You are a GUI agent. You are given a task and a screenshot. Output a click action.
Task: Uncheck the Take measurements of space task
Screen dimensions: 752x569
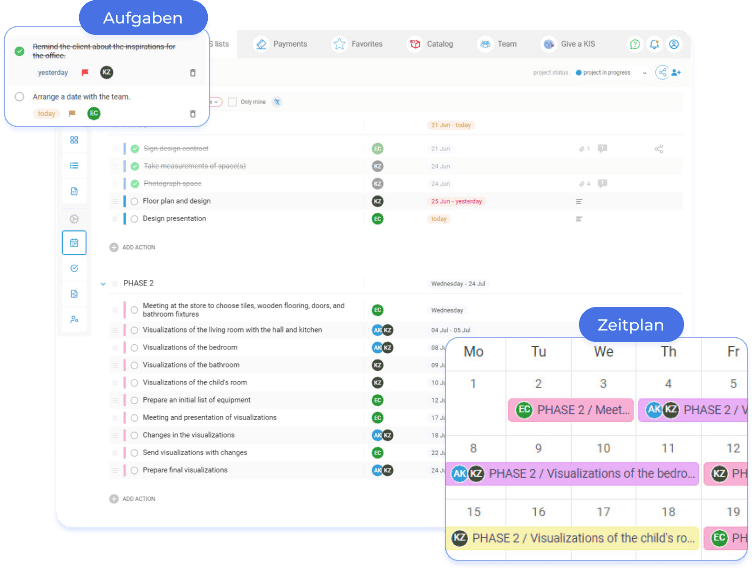point(135,166)
